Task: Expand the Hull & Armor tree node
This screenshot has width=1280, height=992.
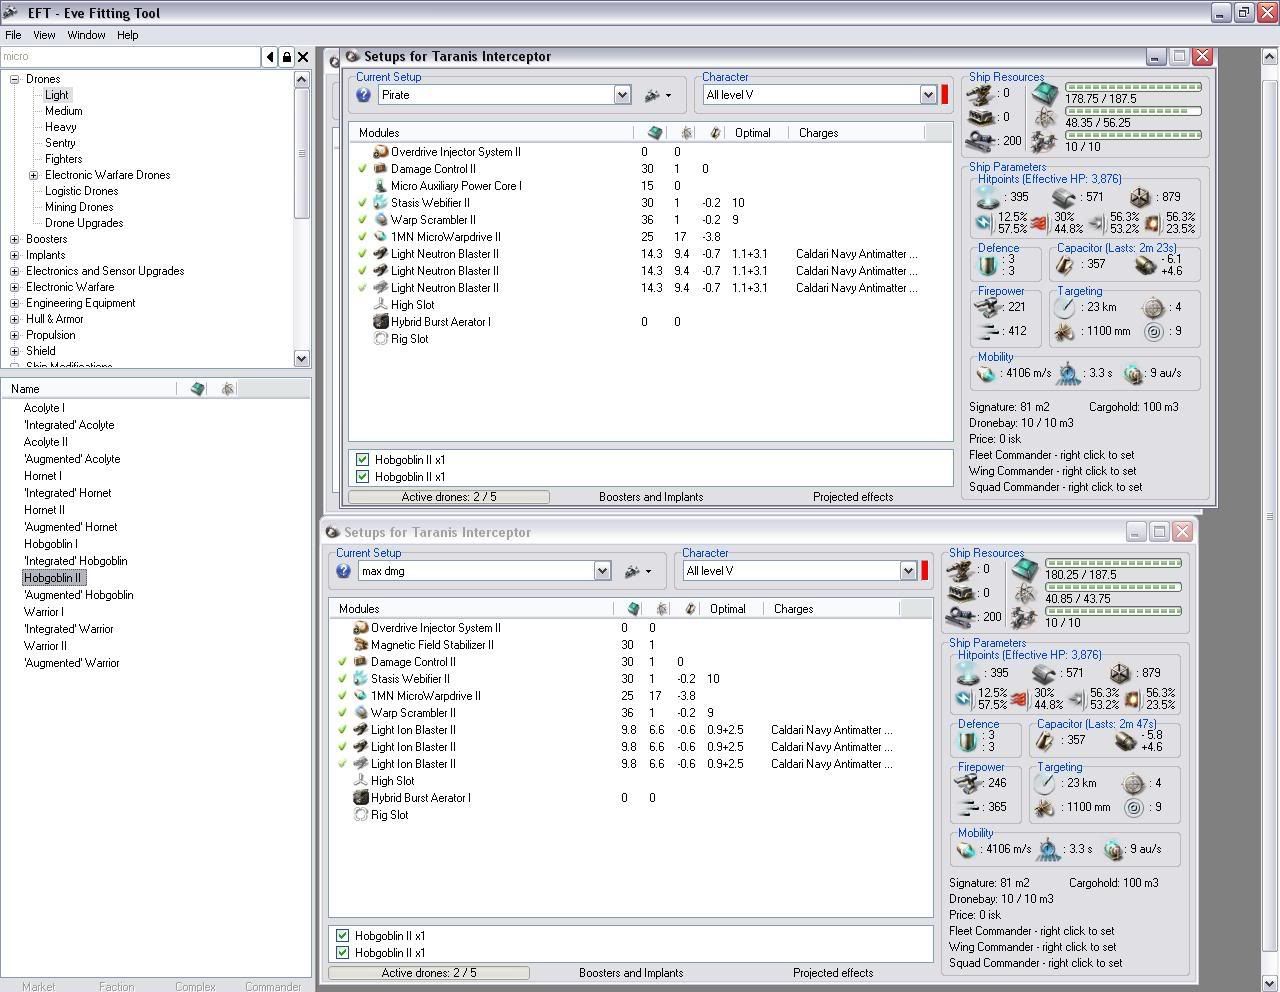Action: (x=15, y=319)
